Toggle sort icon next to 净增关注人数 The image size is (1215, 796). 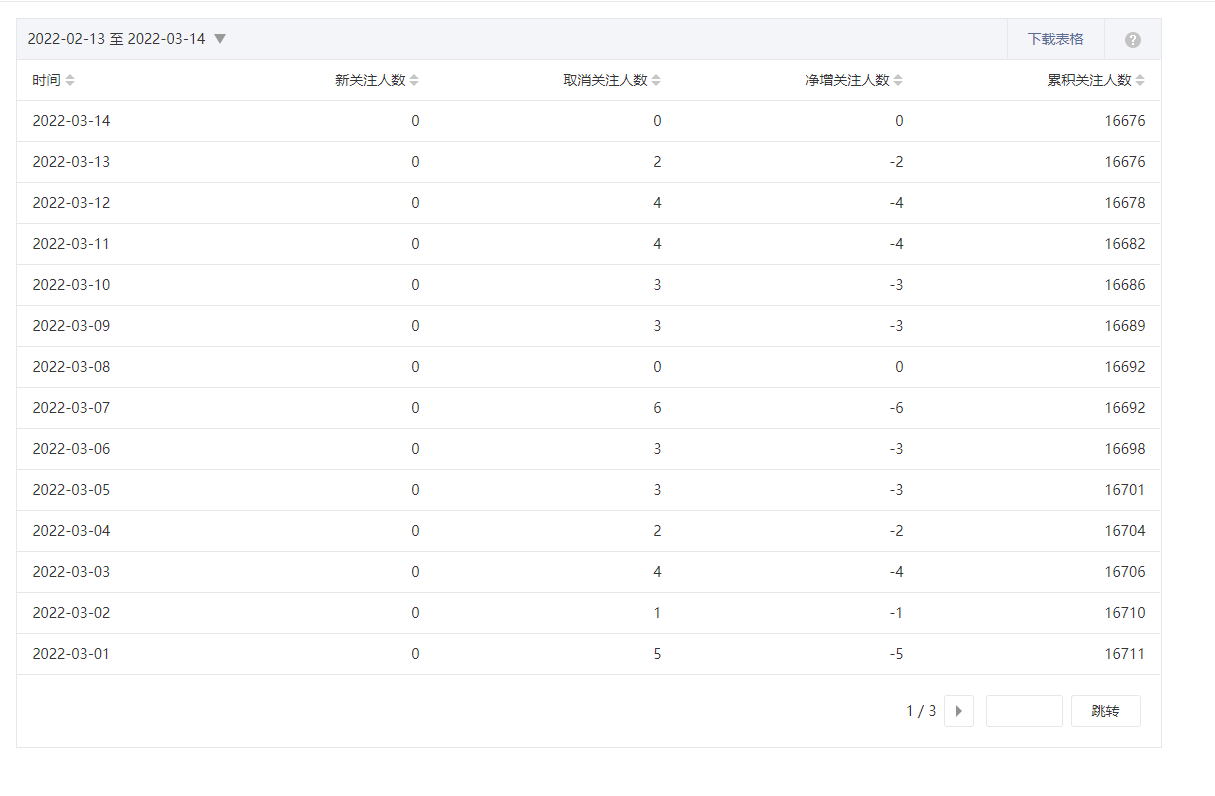[898, 80]
